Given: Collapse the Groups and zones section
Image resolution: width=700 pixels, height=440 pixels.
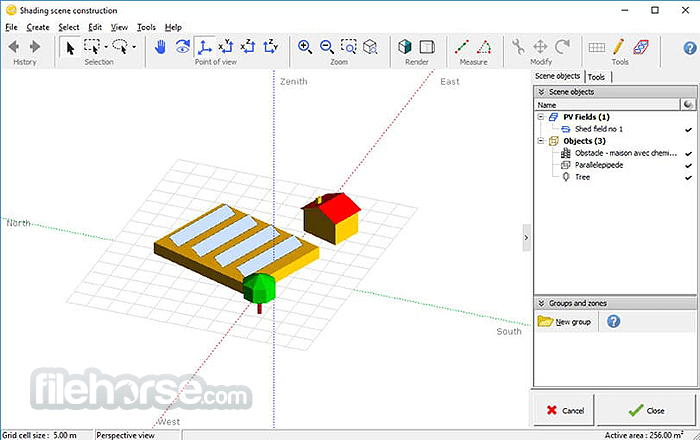Looking at the screenshot, I should tap(542, 303).
